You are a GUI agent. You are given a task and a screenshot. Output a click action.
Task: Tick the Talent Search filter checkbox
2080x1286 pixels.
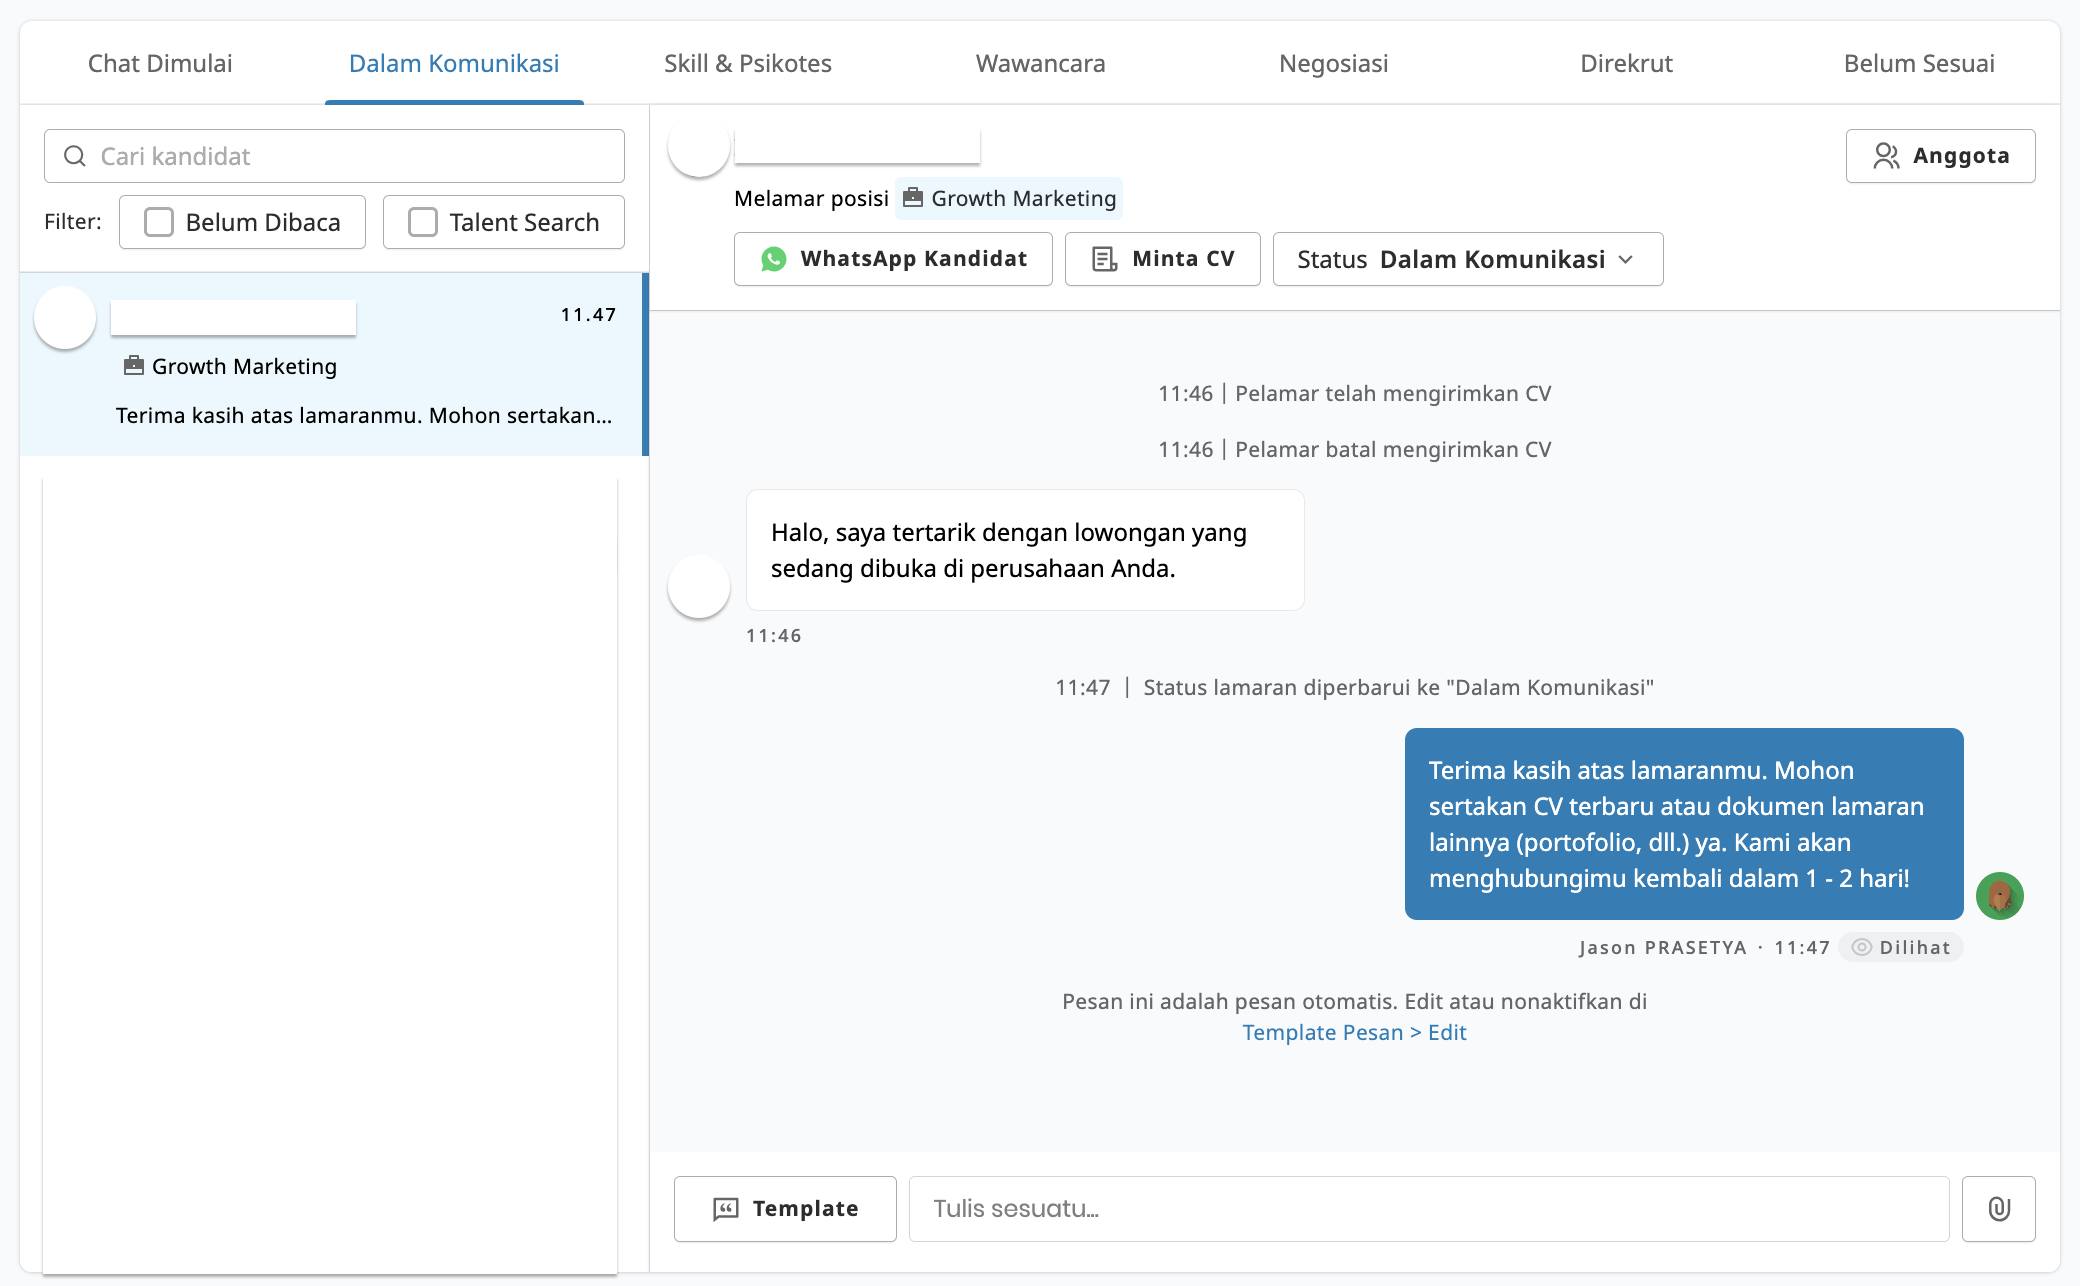click(423, 222)
